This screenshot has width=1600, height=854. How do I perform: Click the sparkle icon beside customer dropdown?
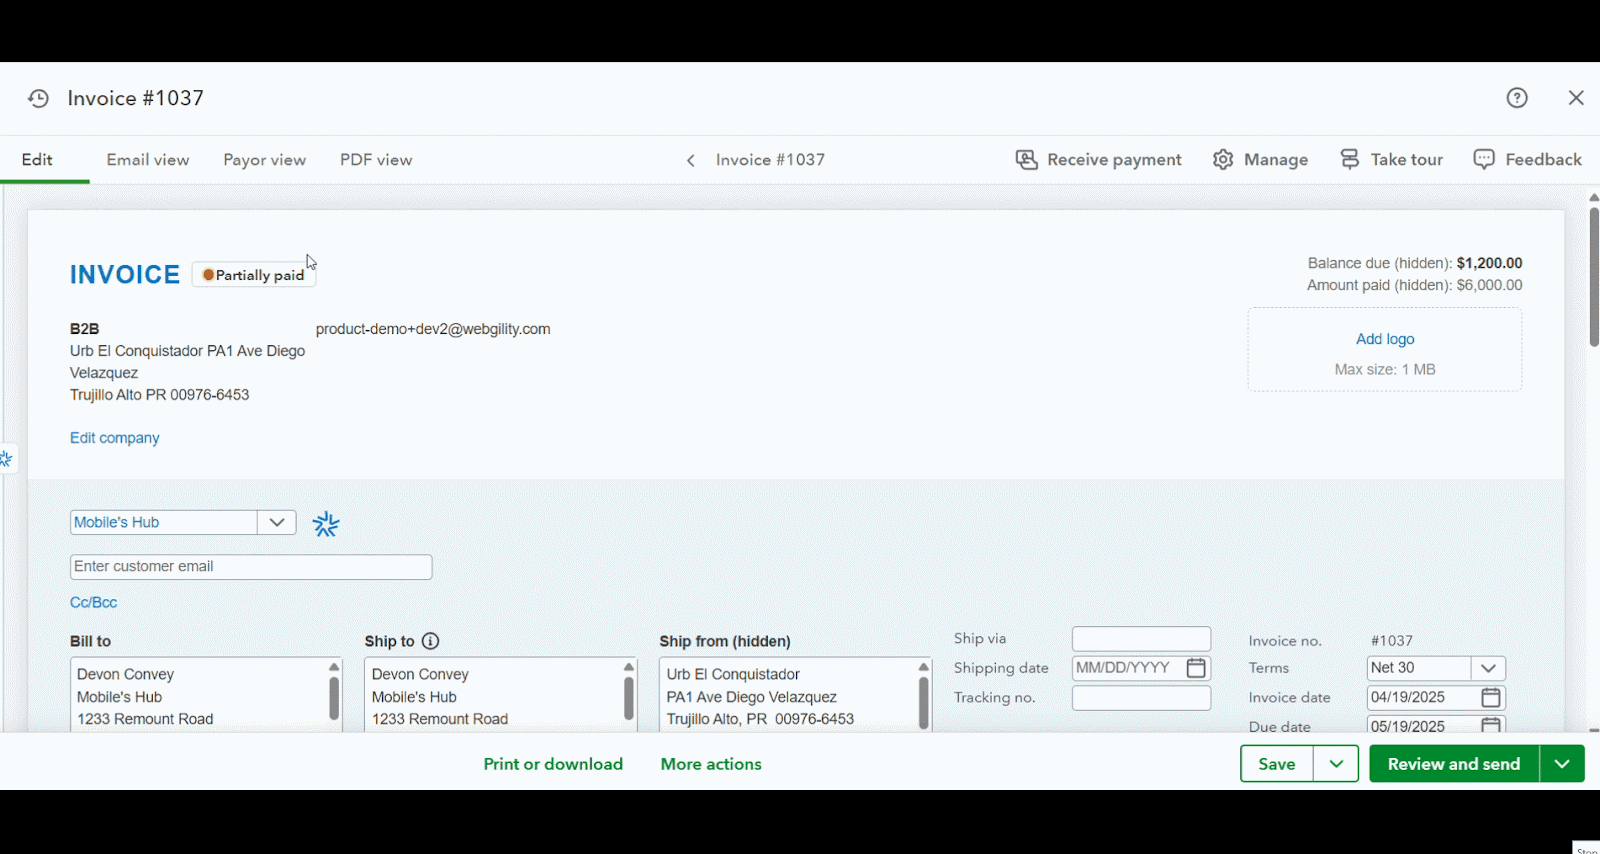pos(326,524)
